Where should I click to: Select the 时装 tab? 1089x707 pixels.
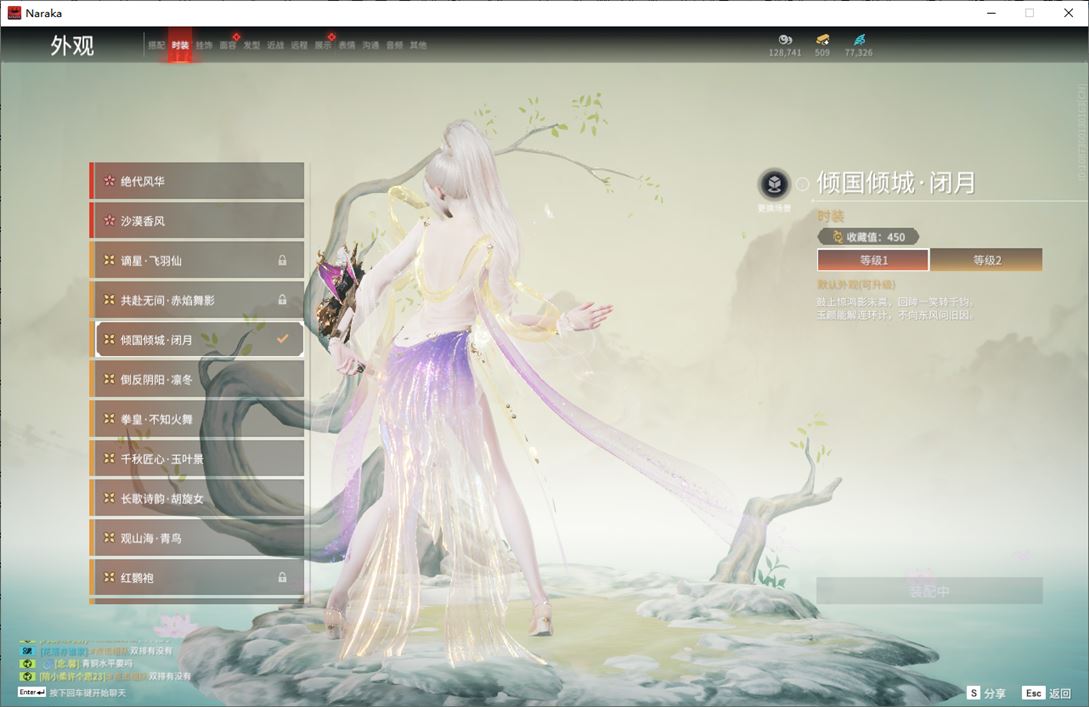[x=180, y=45]
